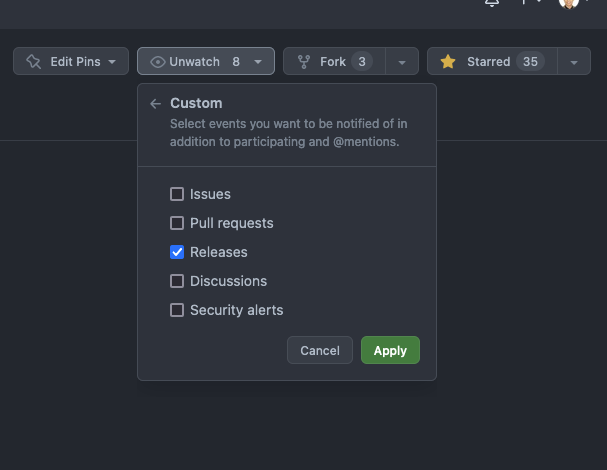Click the Starred count badge 35
Image resolution: width=607 pixels, height=470 pixels.
(530, 62)
